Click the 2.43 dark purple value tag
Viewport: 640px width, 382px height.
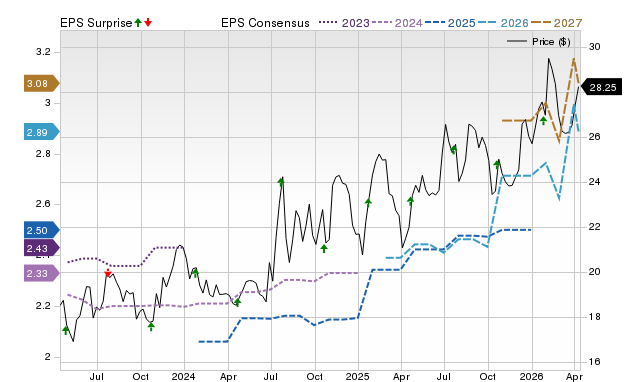[42, 248]
